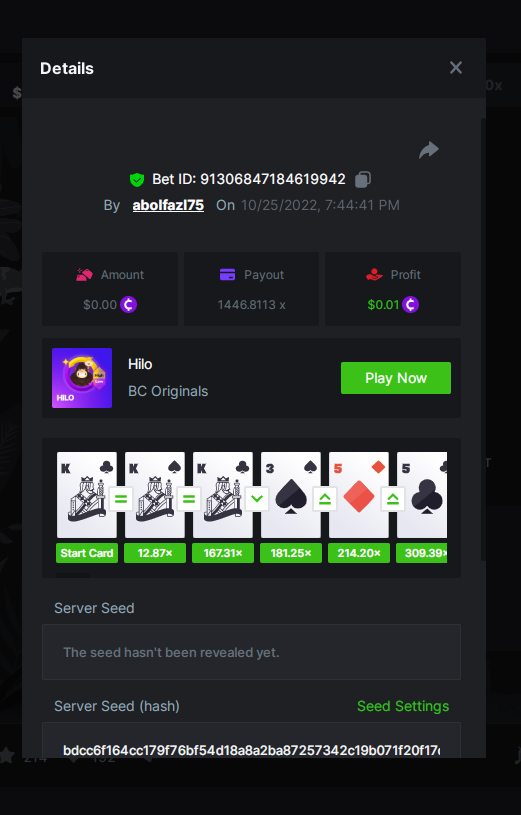Select the 12.87× King of spades card

pyautogui.click(x=155, y=495)
